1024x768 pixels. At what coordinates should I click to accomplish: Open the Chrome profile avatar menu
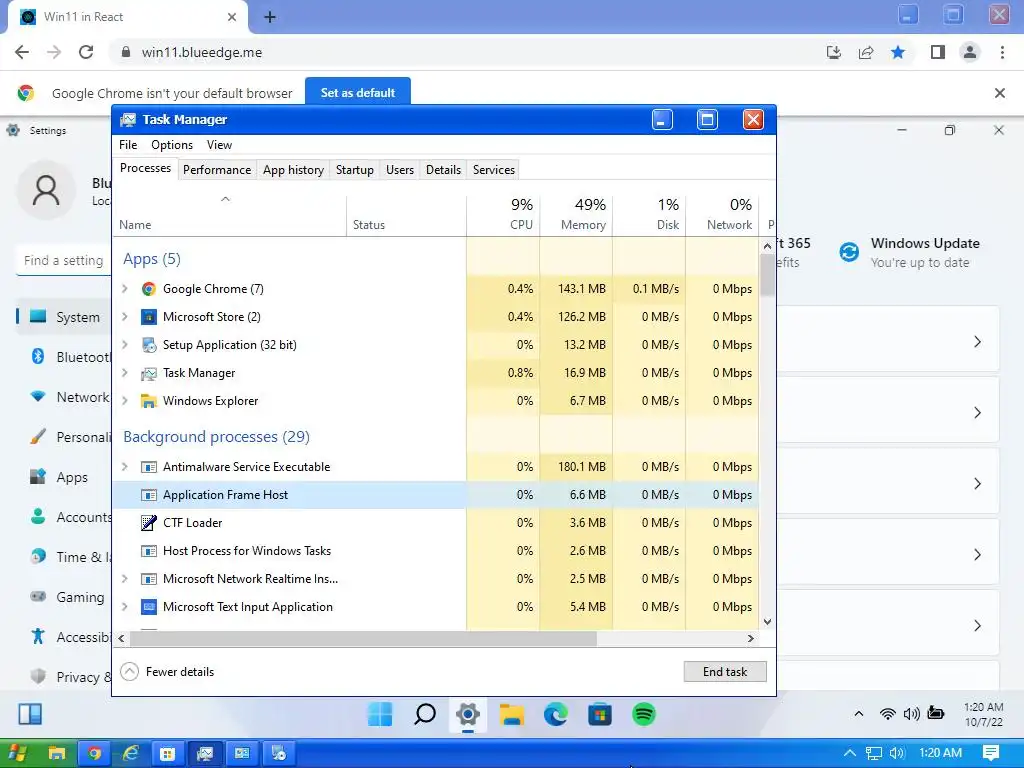970,52
